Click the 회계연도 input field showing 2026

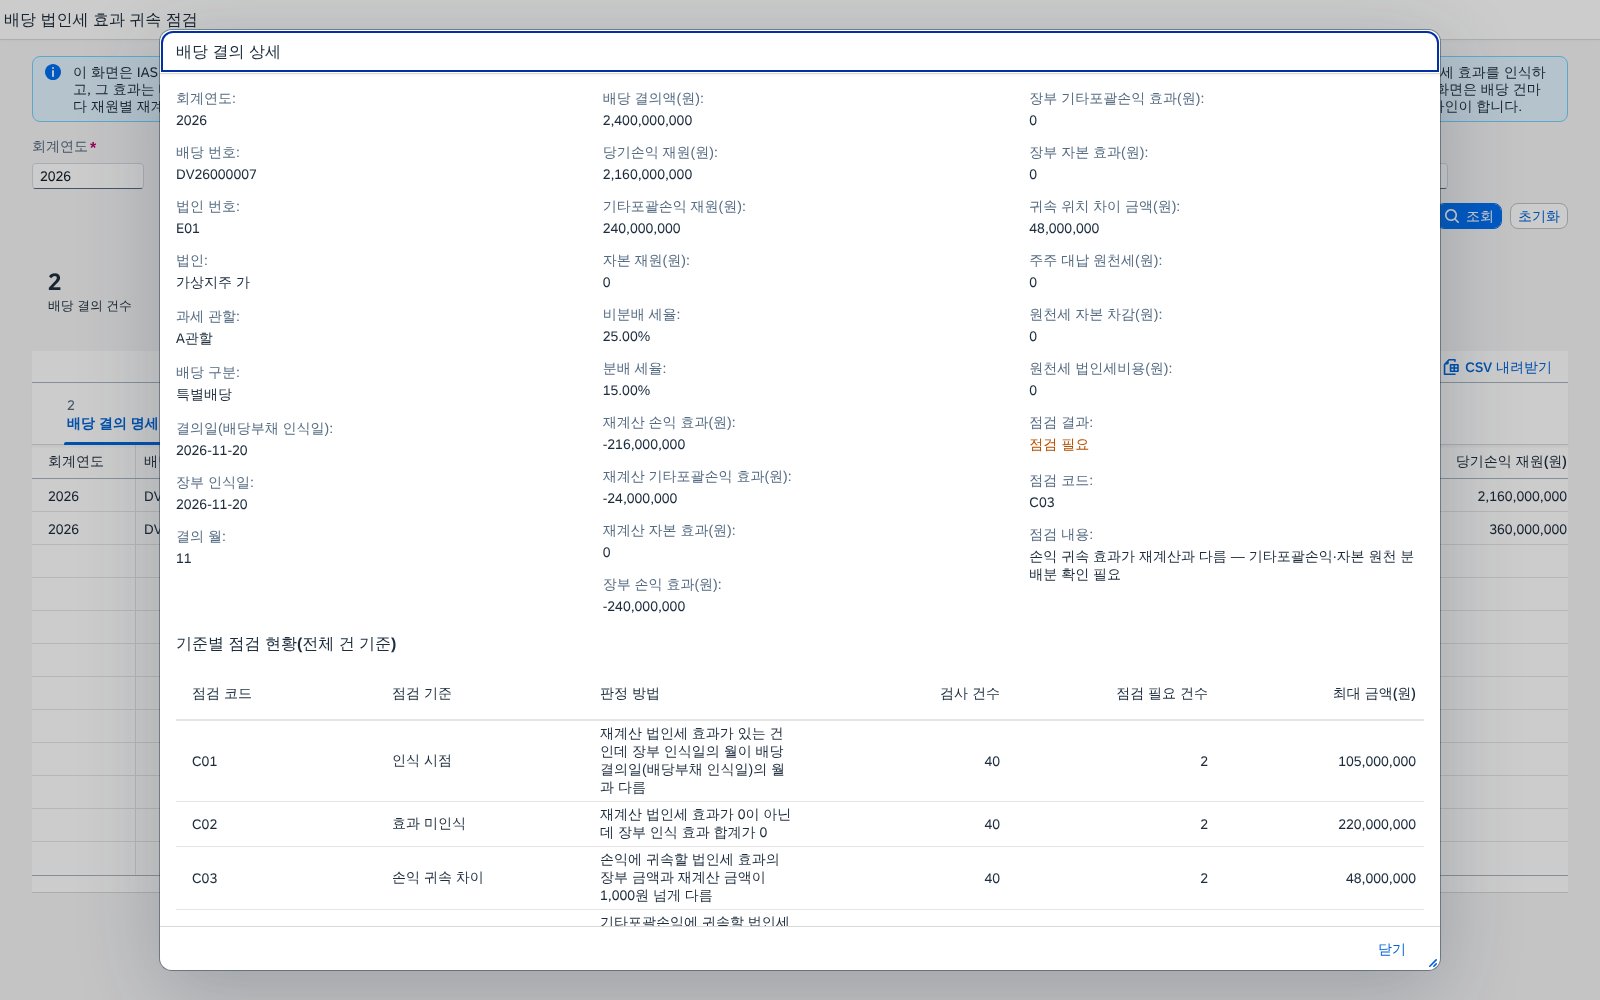88,176
